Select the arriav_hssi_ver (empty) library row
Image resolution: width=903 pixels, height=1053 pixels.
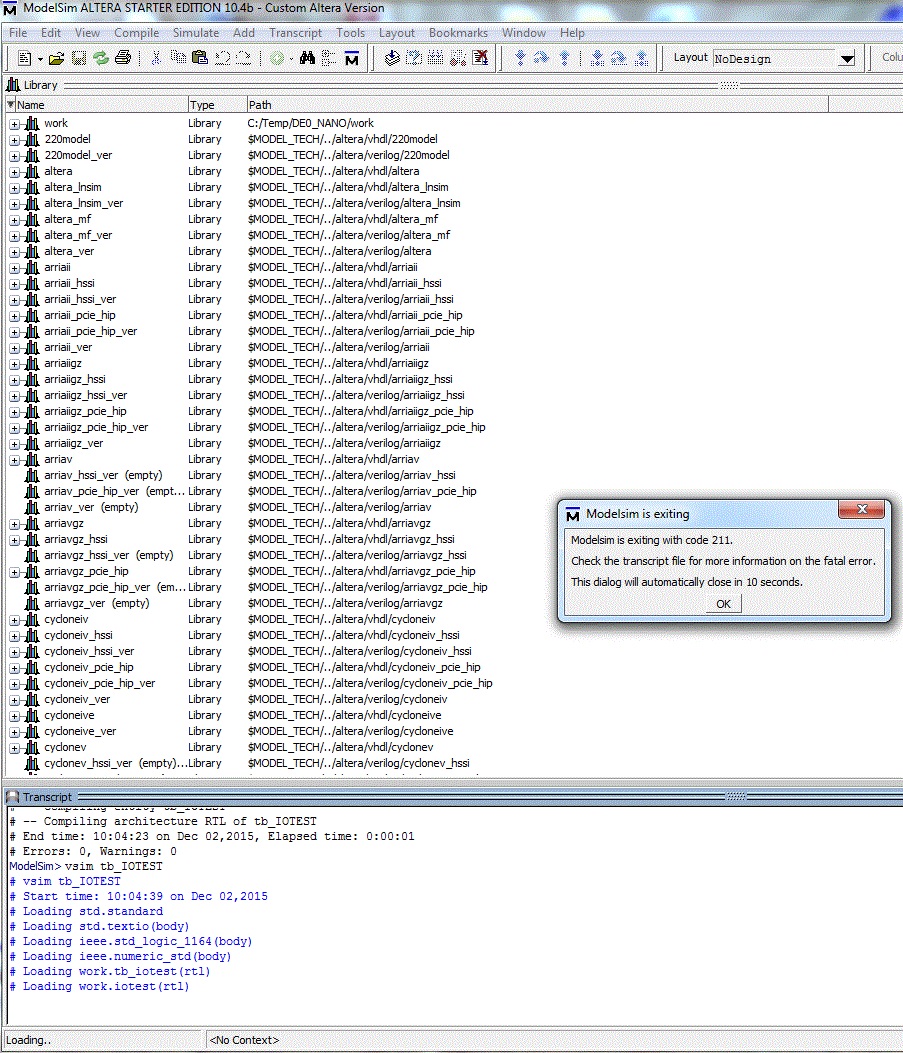tap(102, 475)
